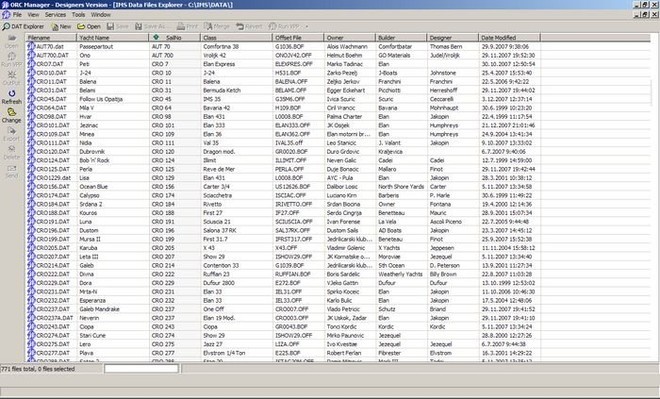Open the Window menu
Screen dimensions: 660x399
coord(101,15)
